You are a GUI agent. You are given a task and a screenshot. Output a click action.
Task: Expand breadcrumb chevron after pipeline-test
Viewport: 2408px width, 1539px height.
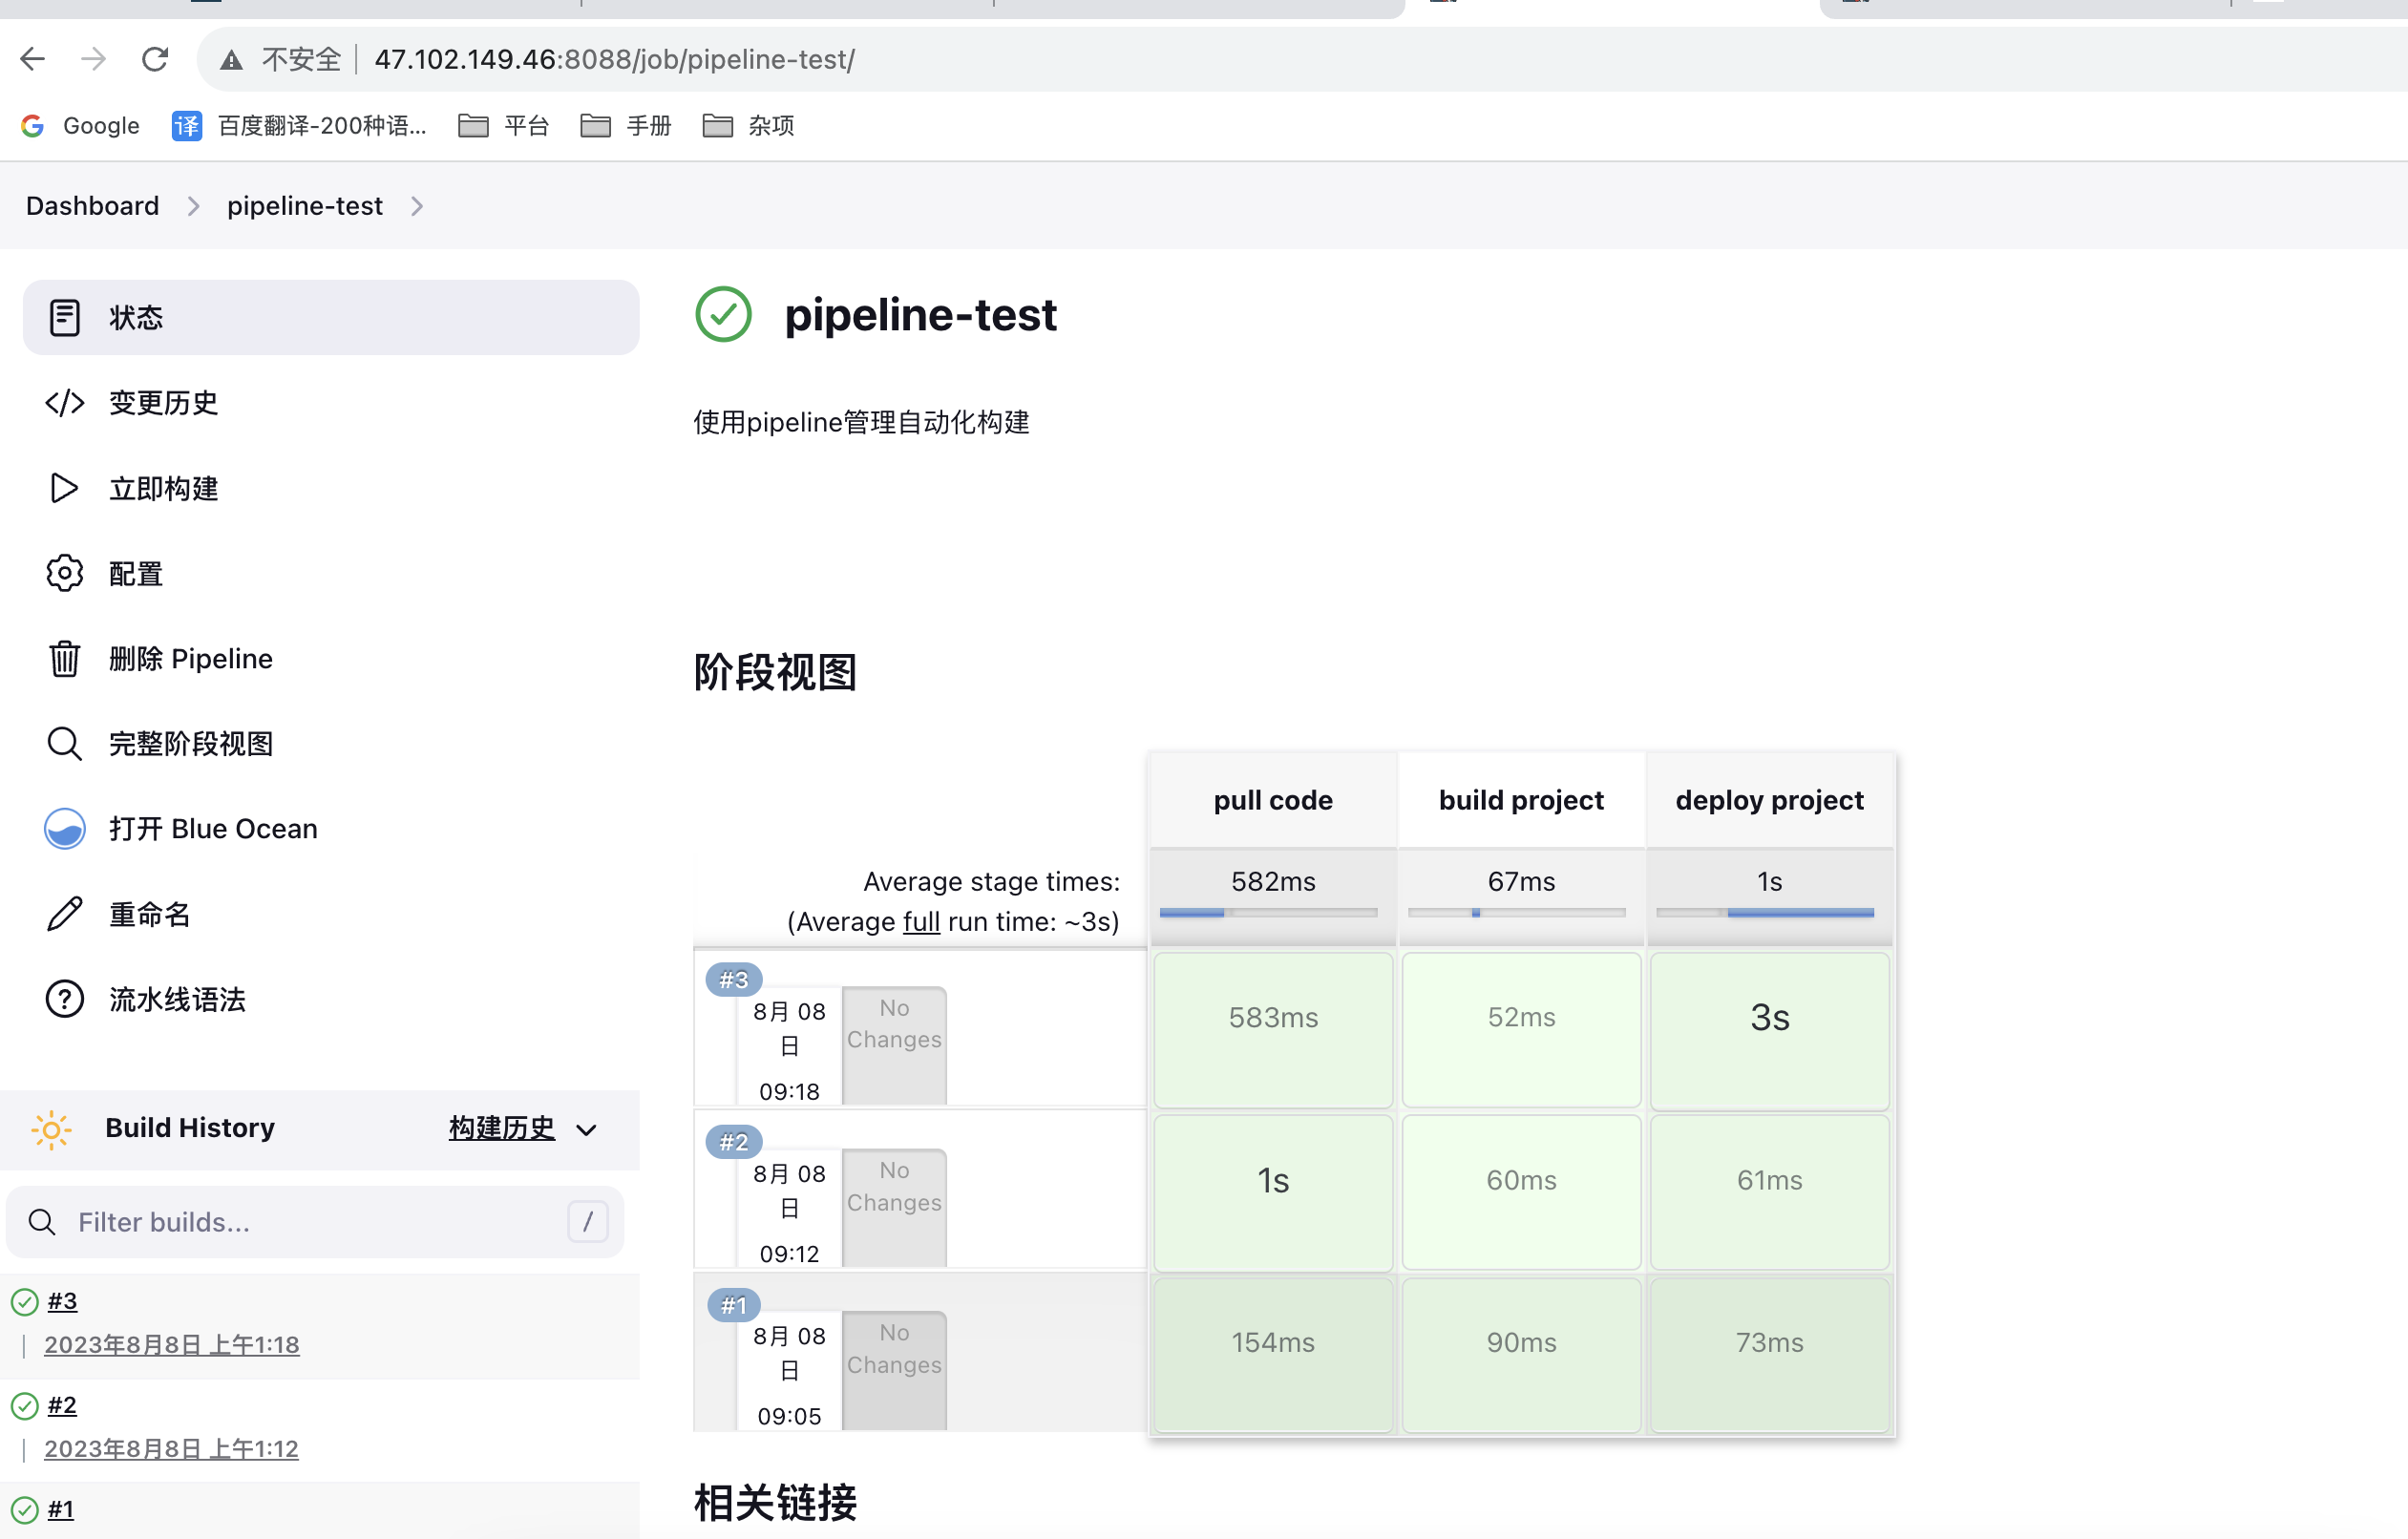coord(417,206)
